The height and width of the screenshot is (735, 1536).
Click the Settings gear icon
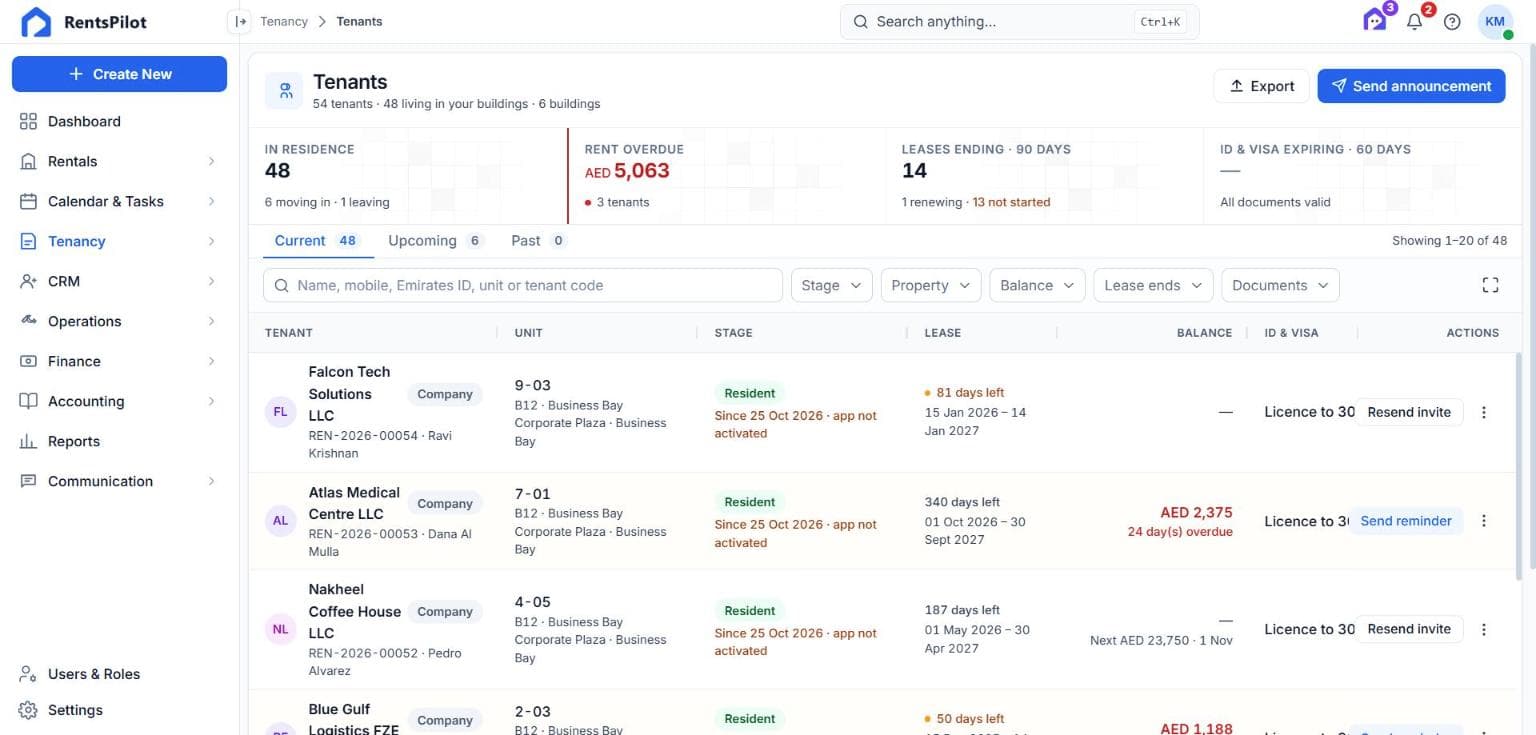click(28, 710)
